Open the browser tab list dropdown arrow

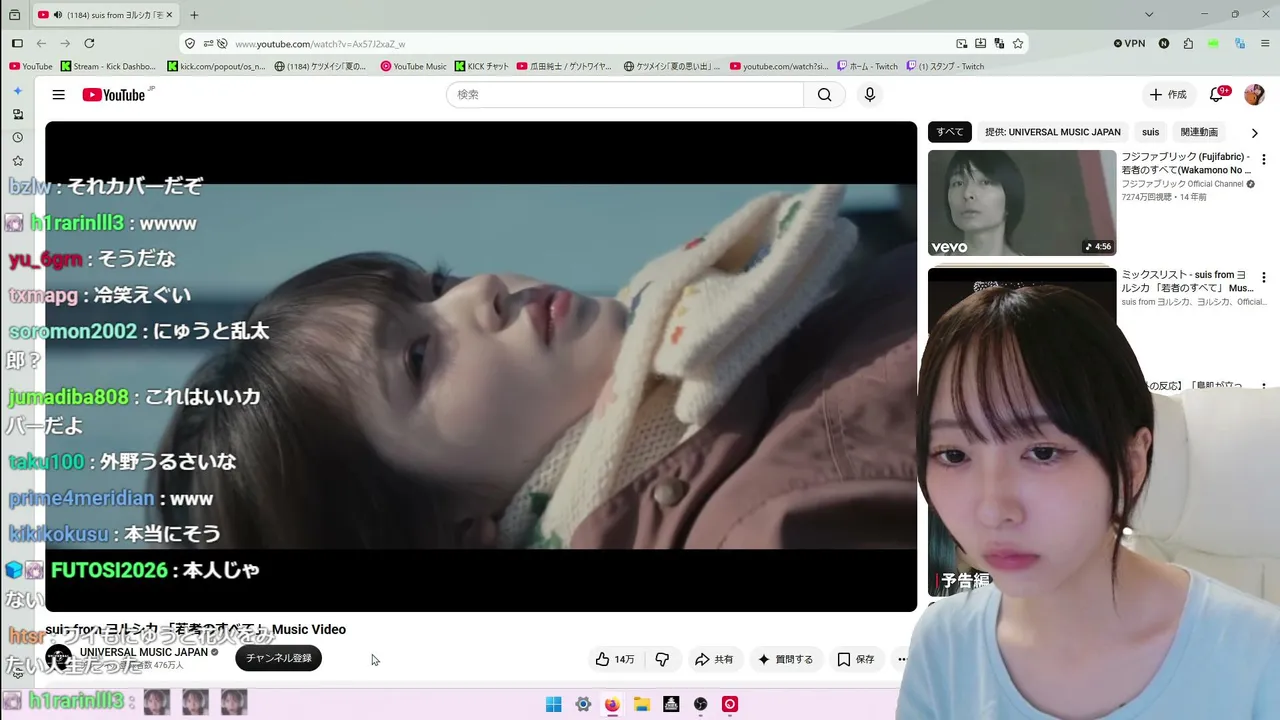coord(1149,15)
